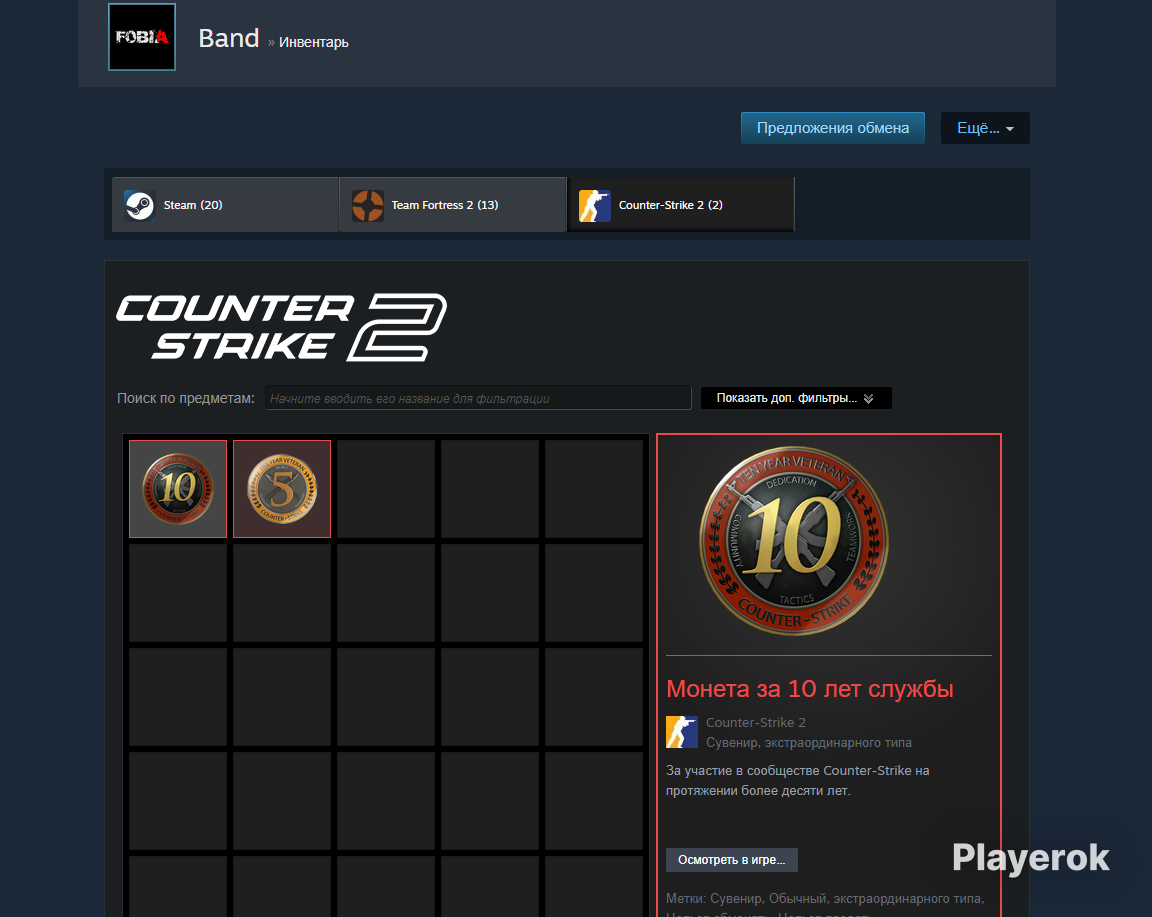
Task: Click the item description about десяти лет
Action: [798, 780]
